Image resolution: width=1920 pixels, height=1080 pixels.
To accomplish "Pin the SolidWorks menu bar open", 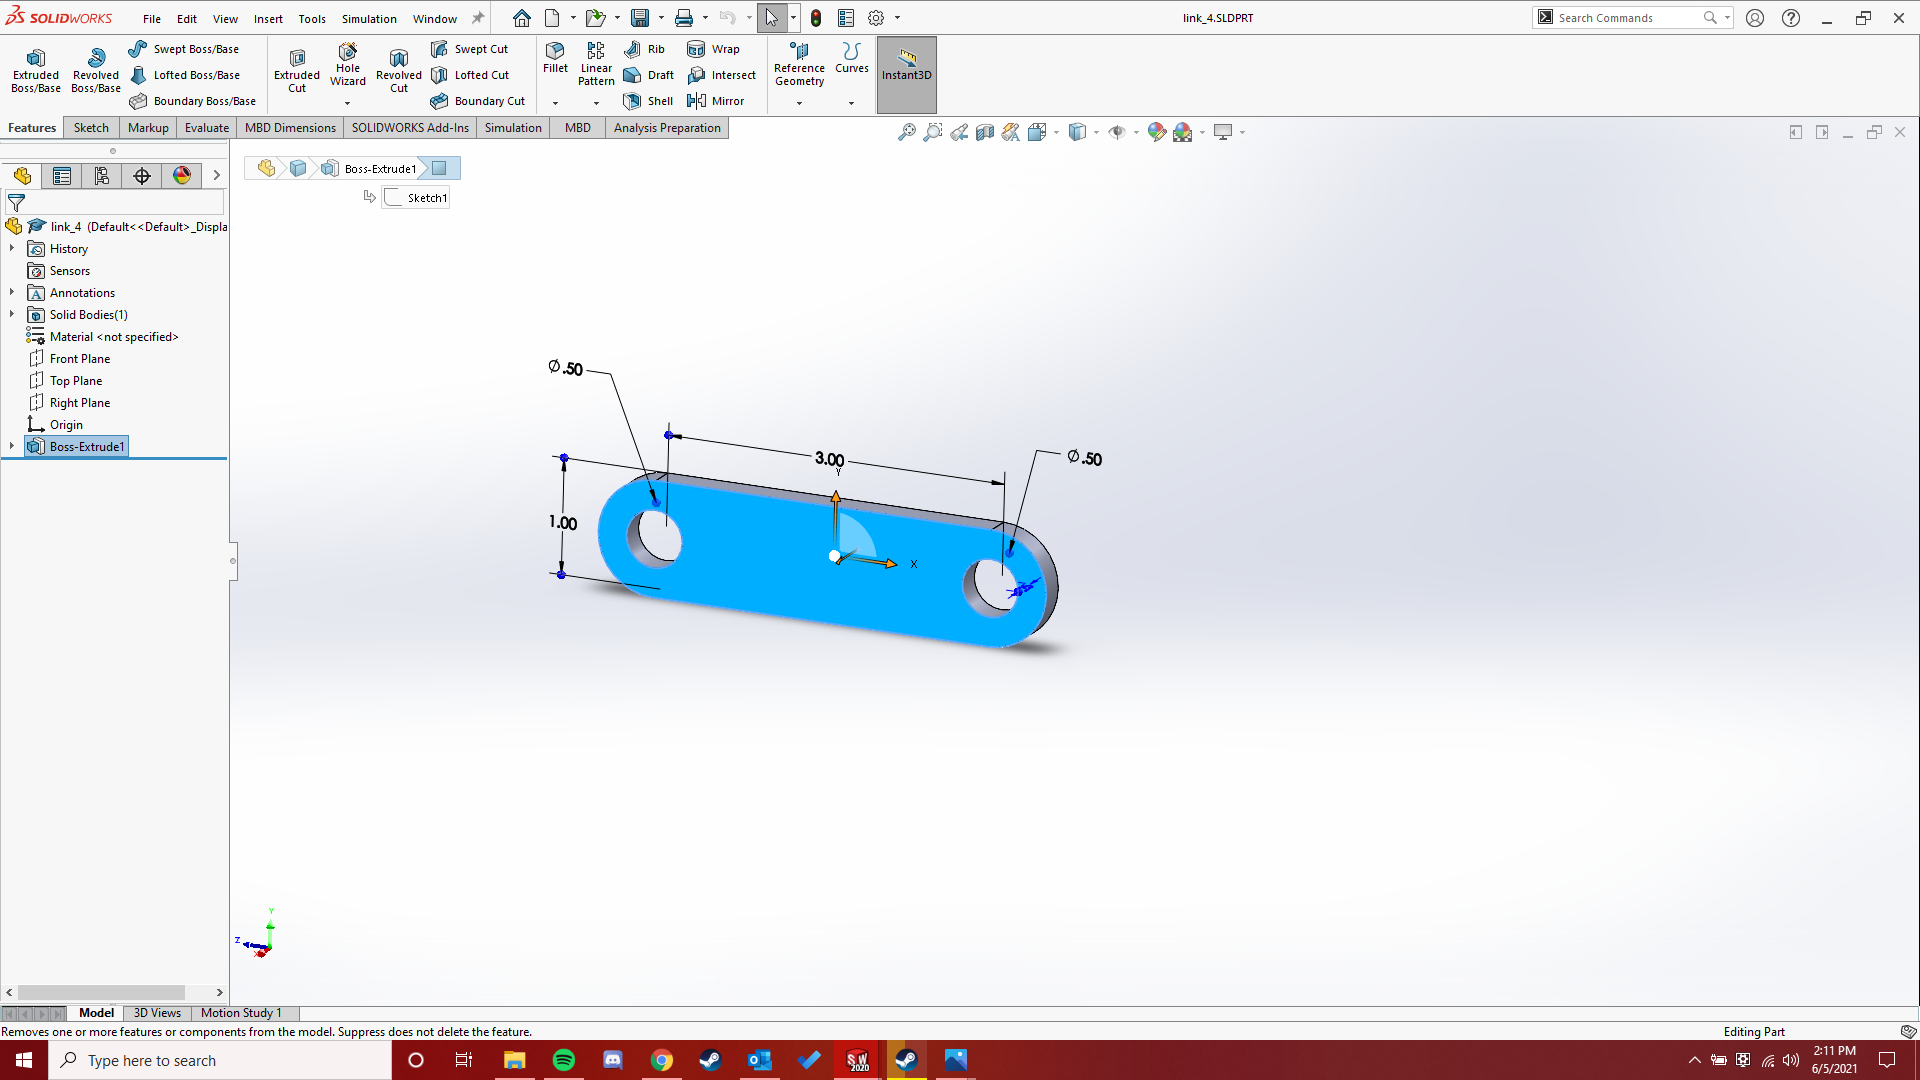I will pos(478,17).
